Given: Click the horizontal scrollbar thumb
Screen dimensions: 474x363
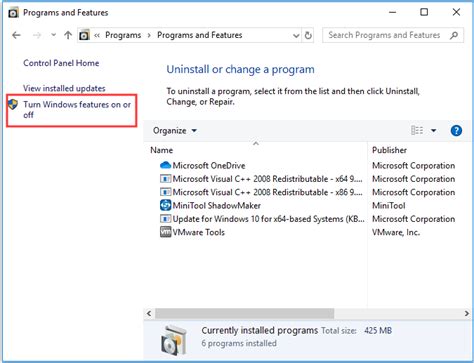Looking at the screenshot, I should [244, 314].
